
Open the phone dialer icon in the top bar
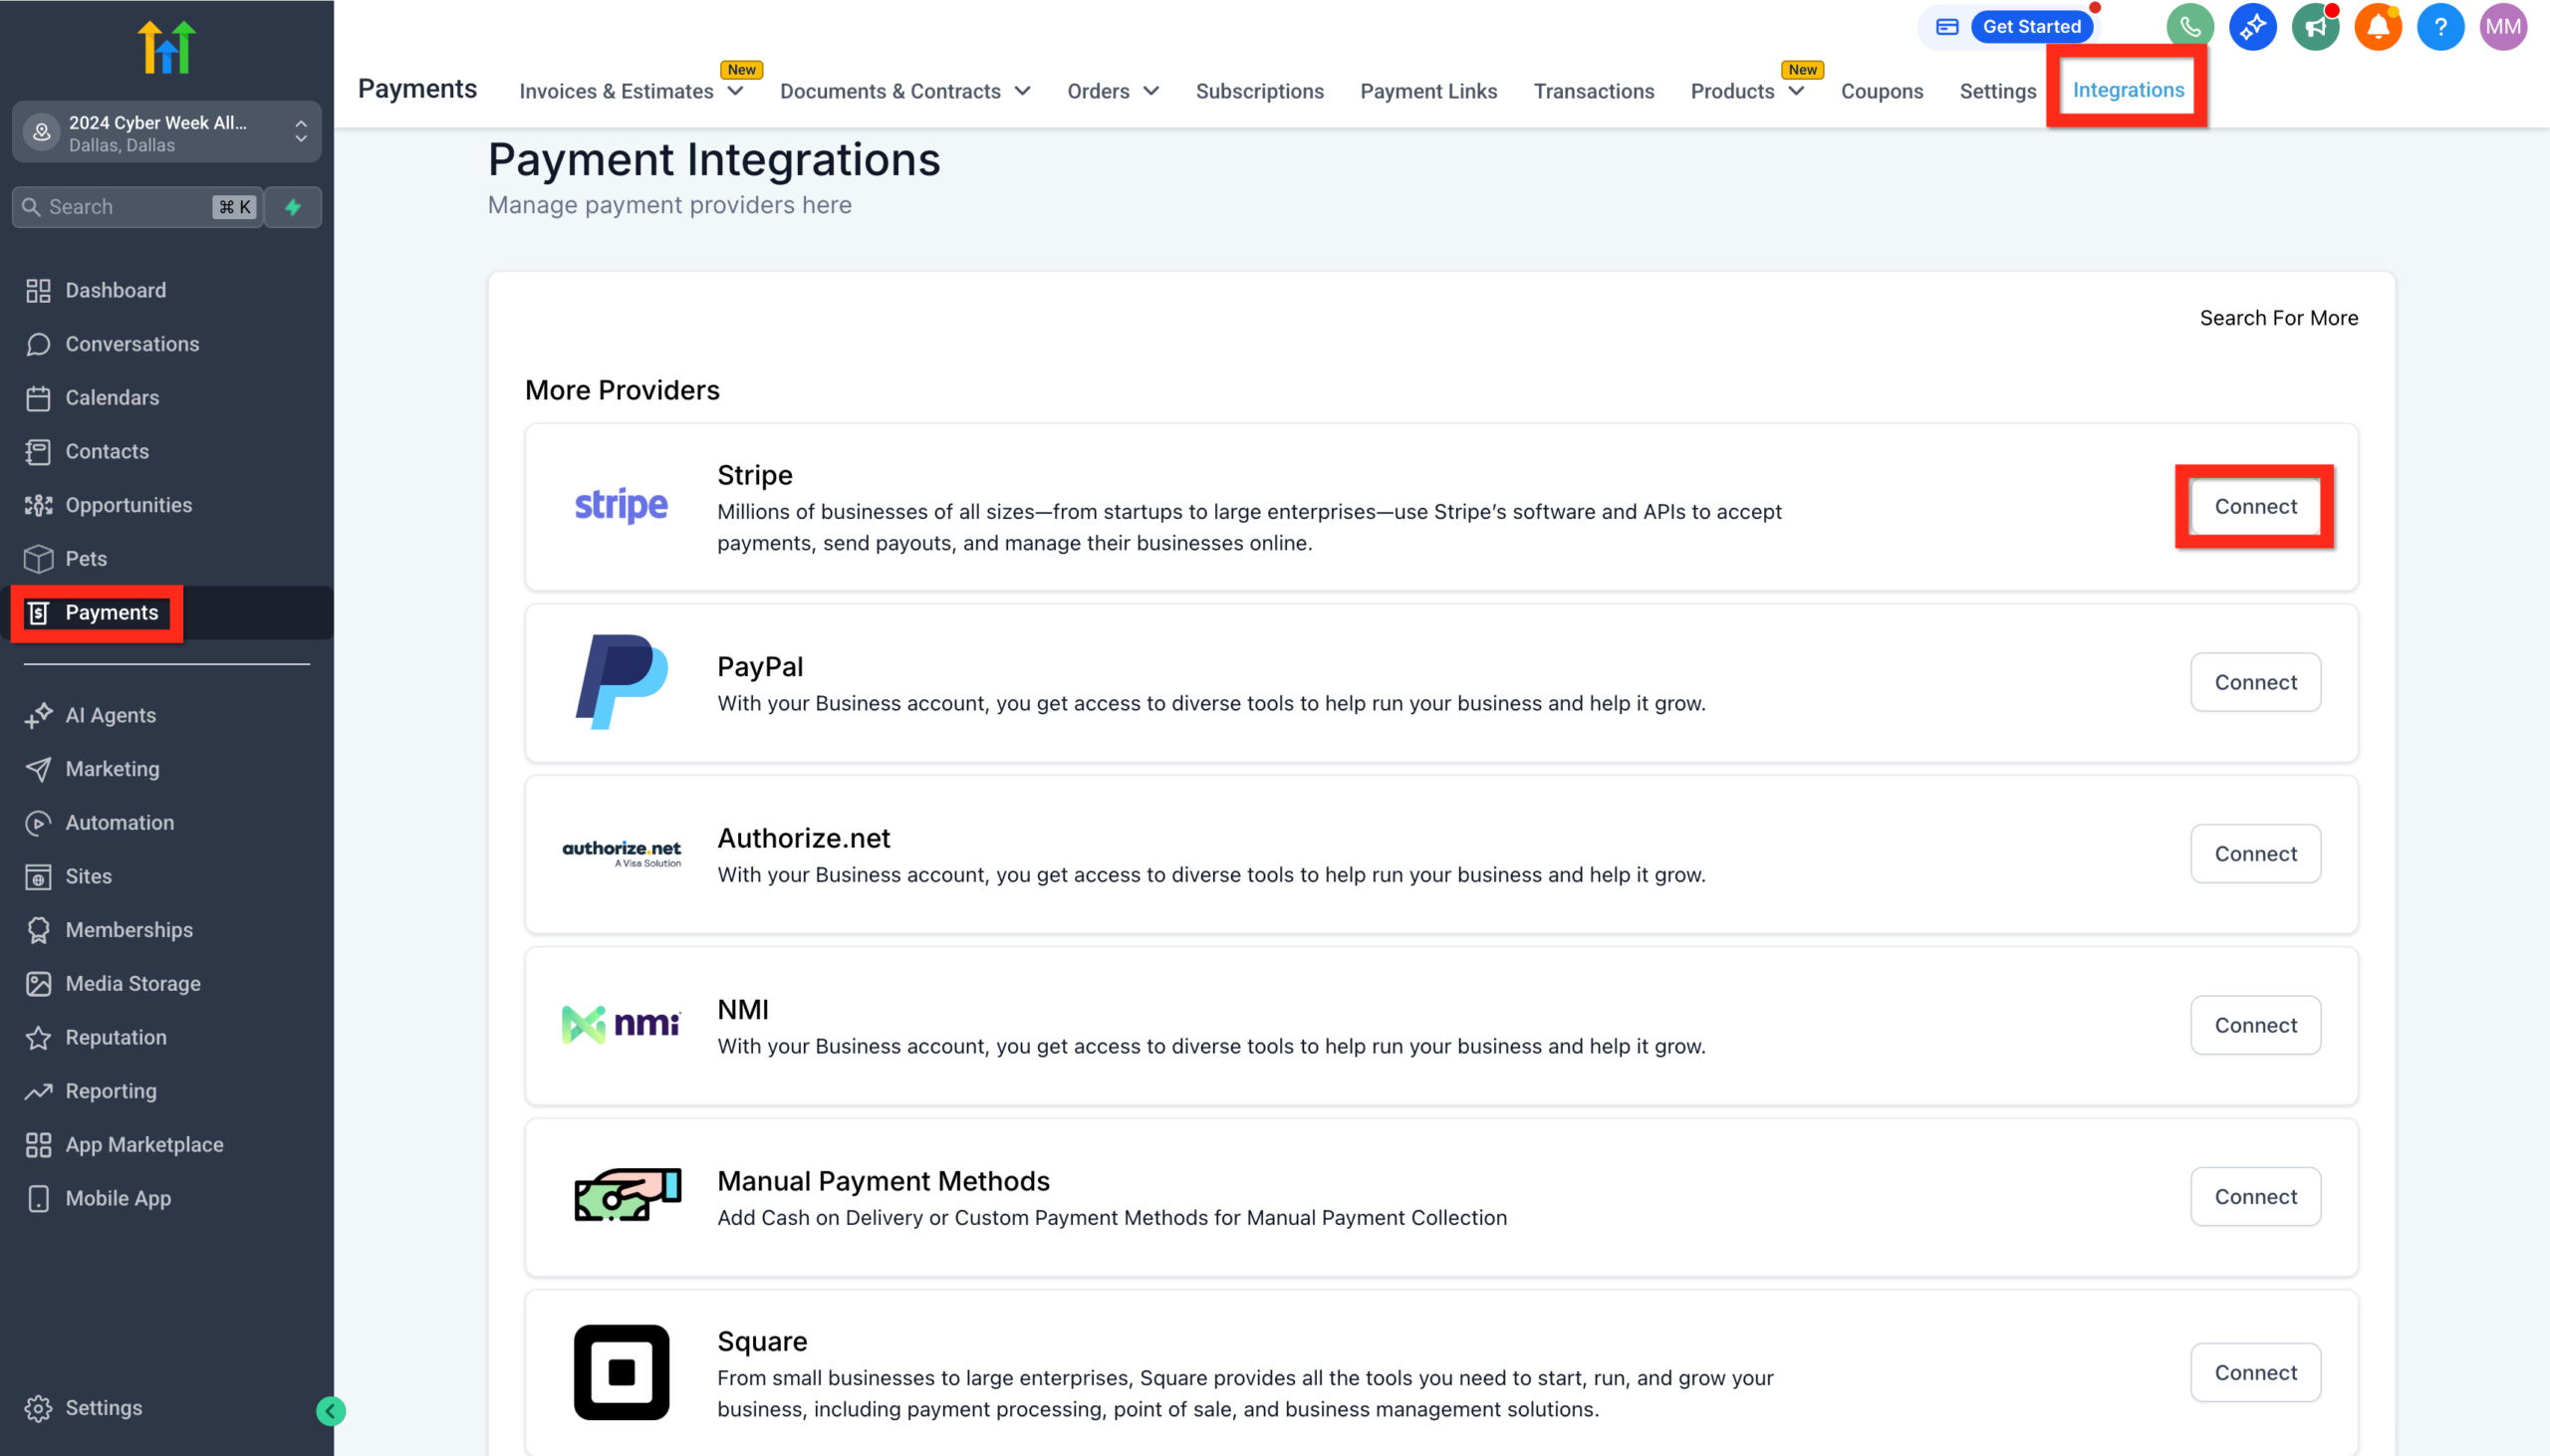pos(2191,26)
